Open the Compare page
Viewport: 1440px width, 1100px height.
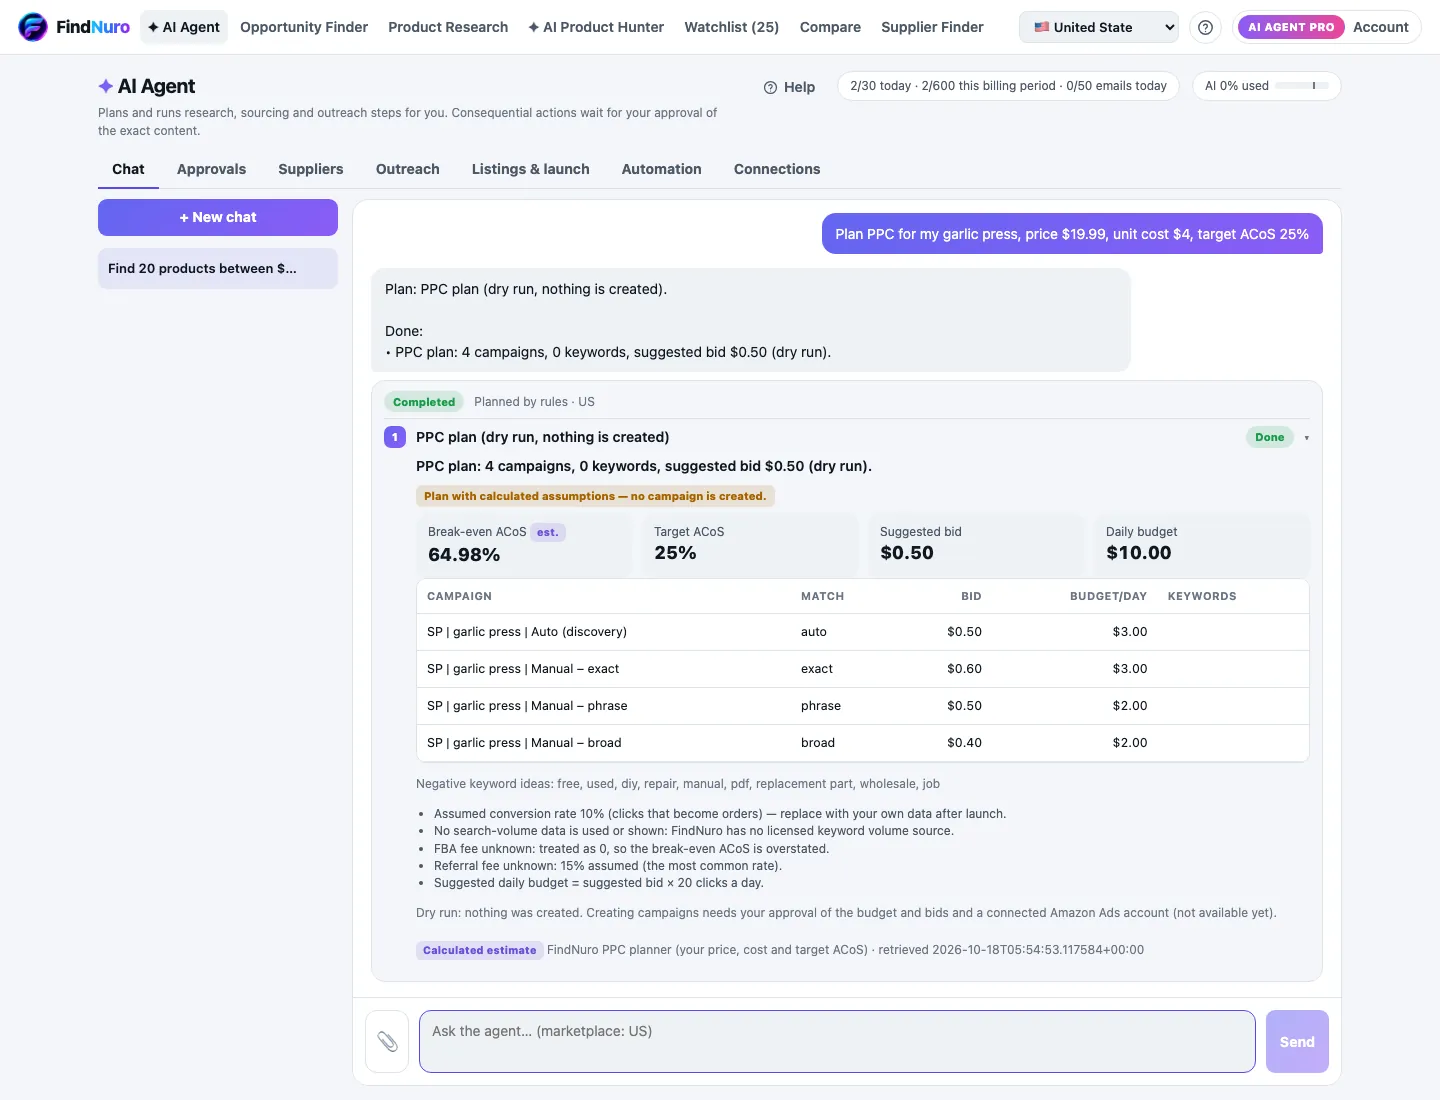830,27
